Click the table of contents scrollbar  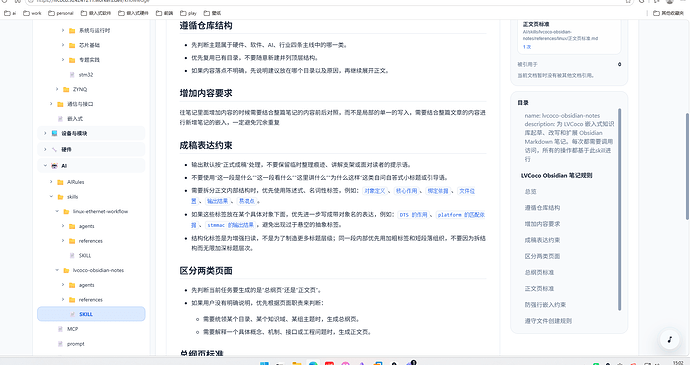point(620,209)
